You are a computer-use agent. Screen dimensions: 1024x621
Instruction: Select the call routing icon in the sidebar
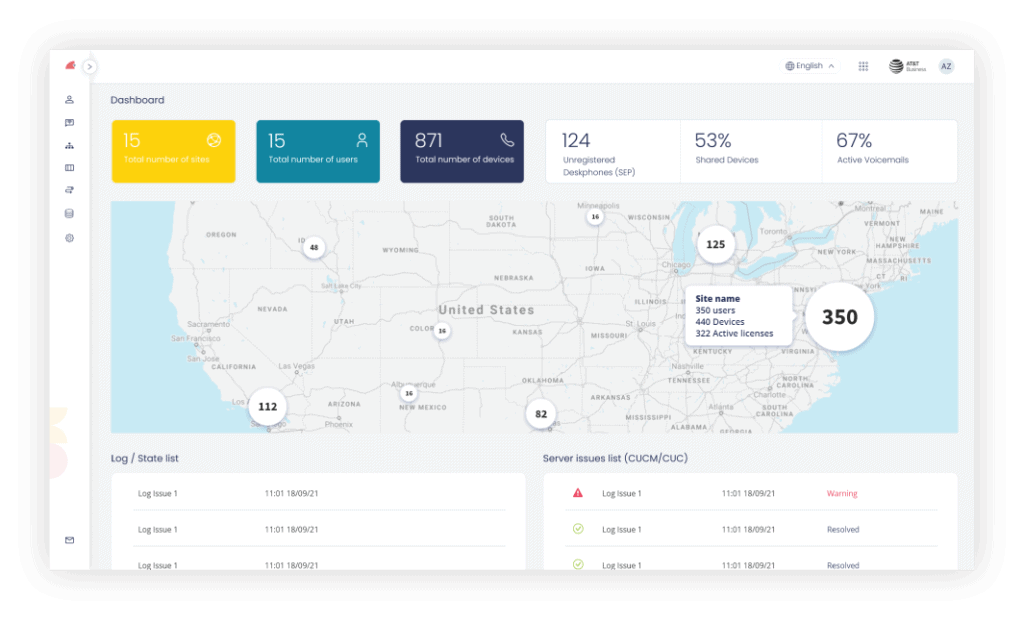(x=69, y=189)
